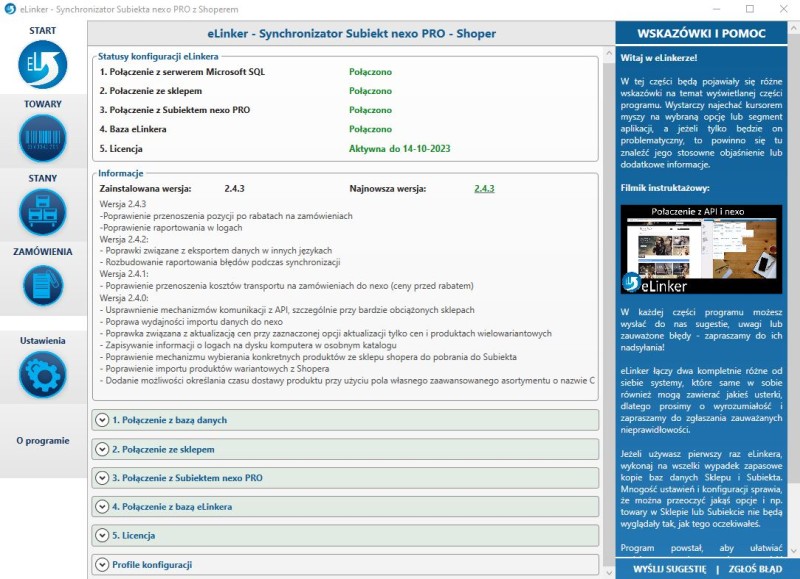Expand the 5. Licencja section

102,536
